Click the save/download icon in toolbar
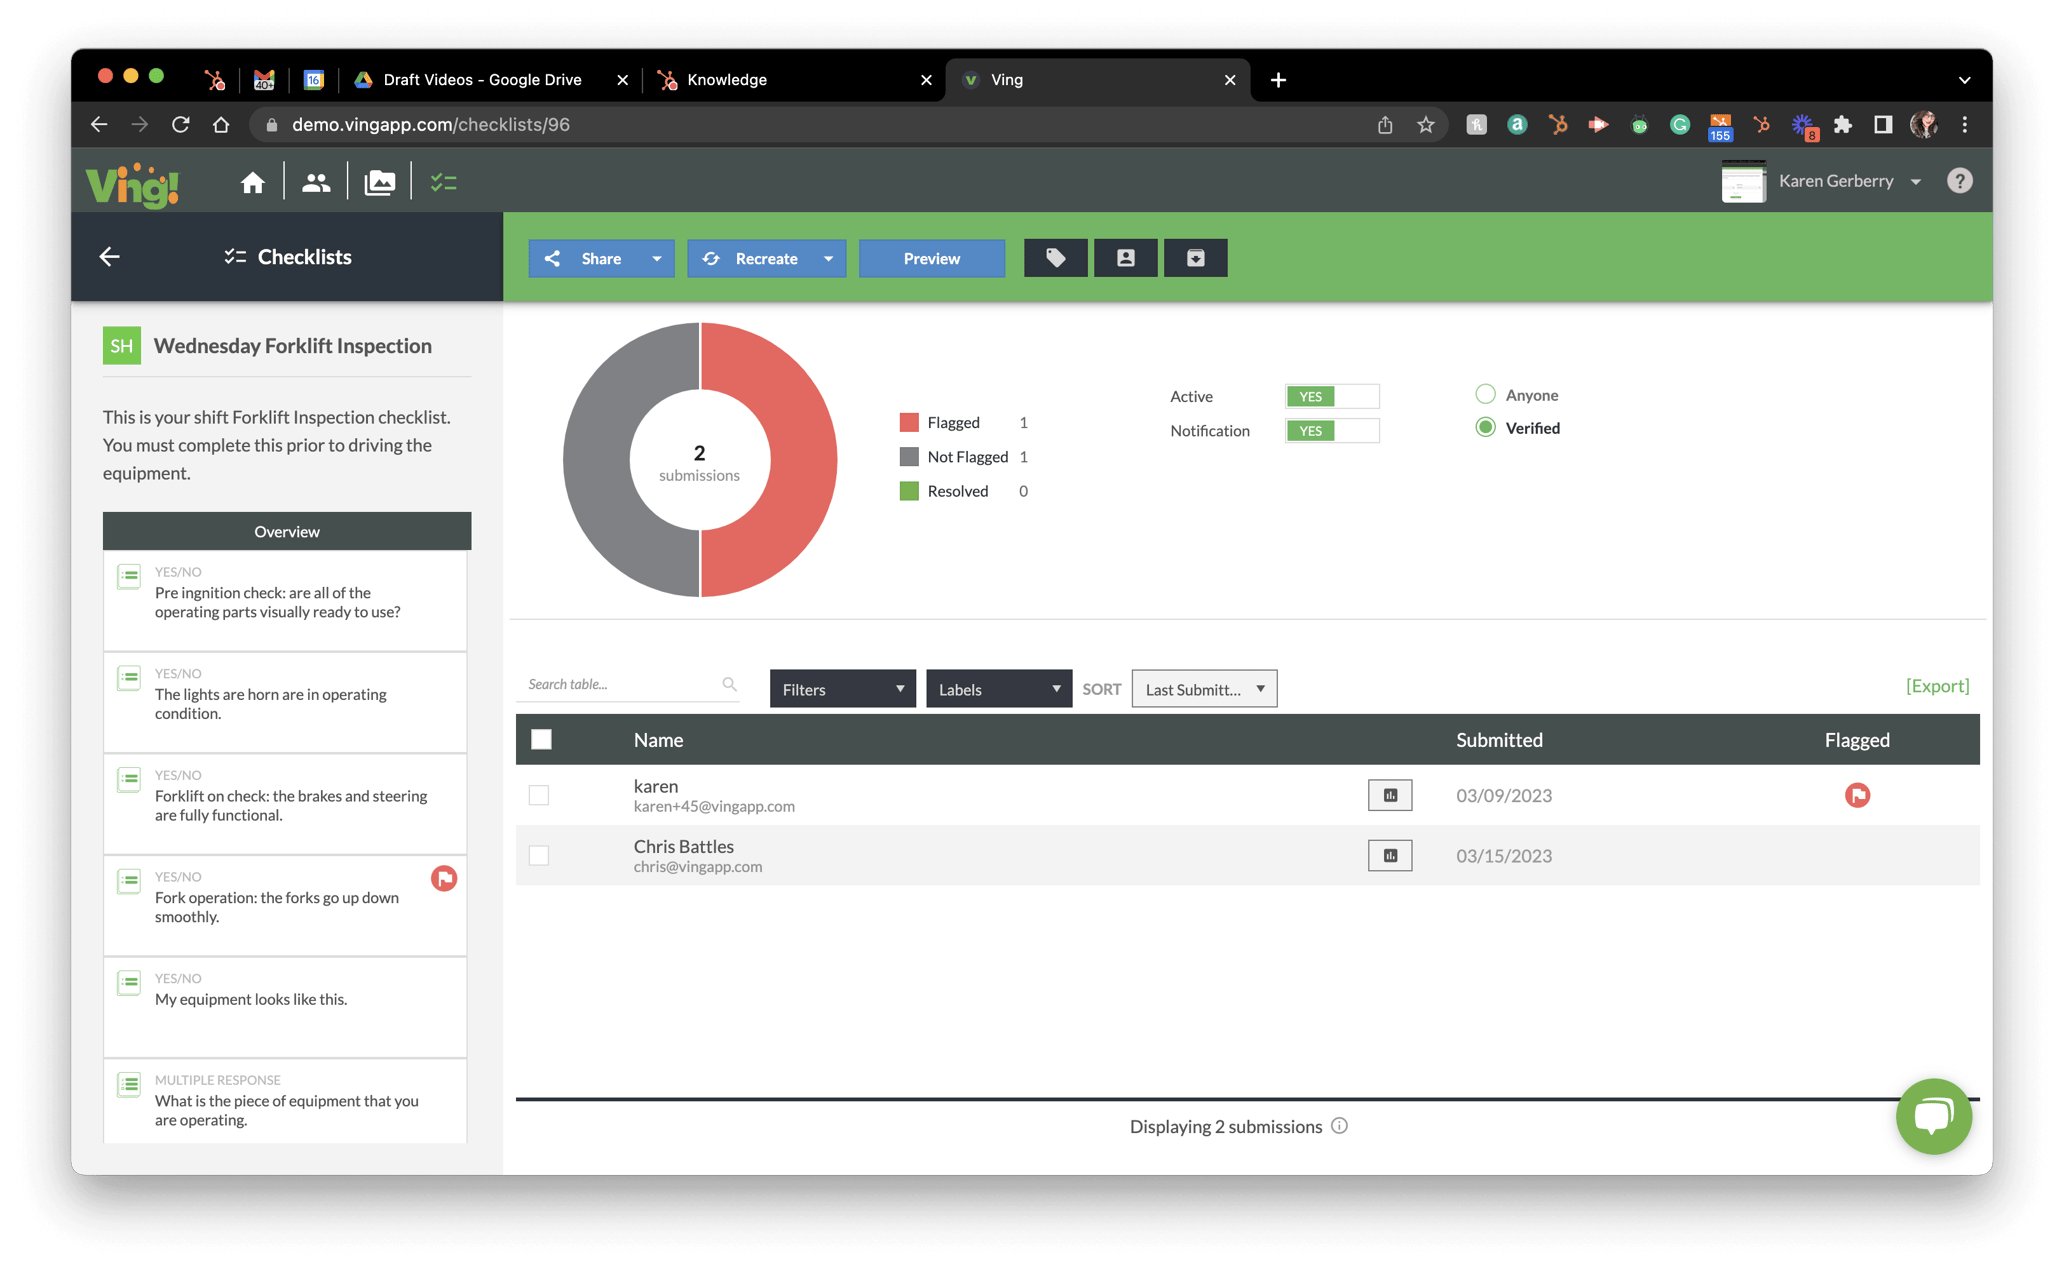This screenshot has height=1269, width=2064. click(1196, 258)
